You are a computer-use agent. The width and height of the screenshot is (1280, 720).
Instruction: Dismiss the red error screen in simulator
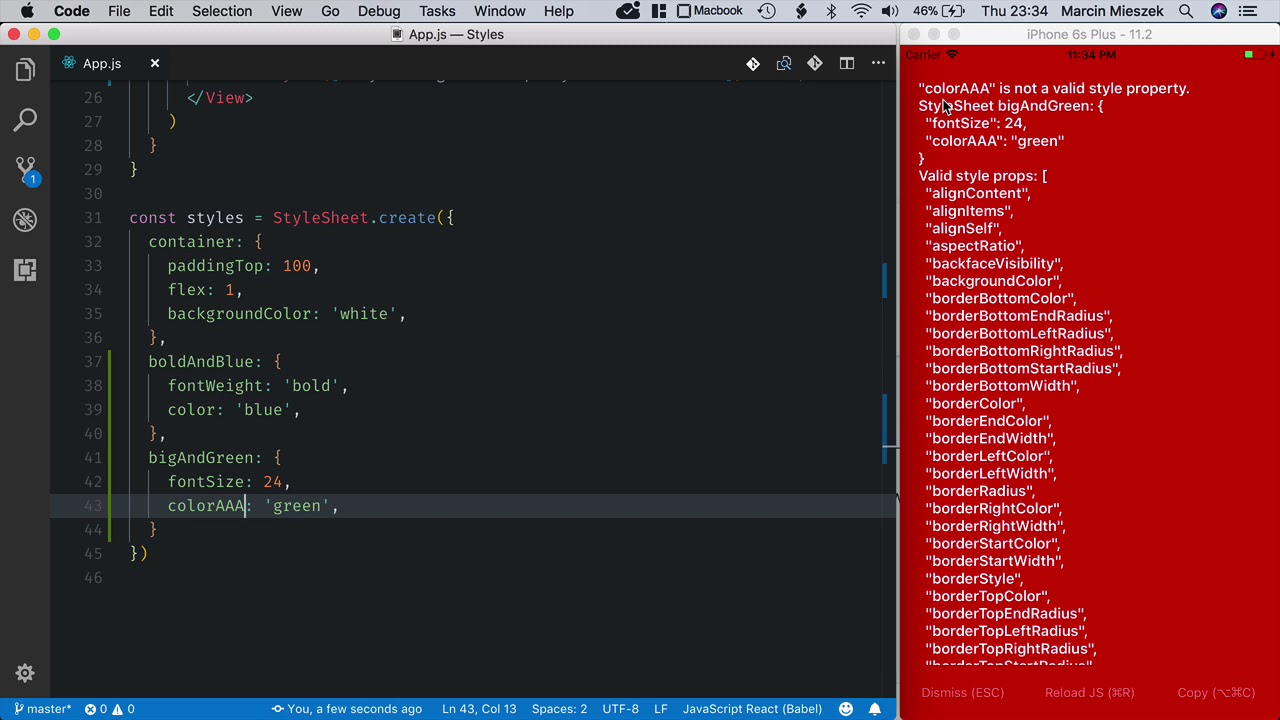coord(962,692)
